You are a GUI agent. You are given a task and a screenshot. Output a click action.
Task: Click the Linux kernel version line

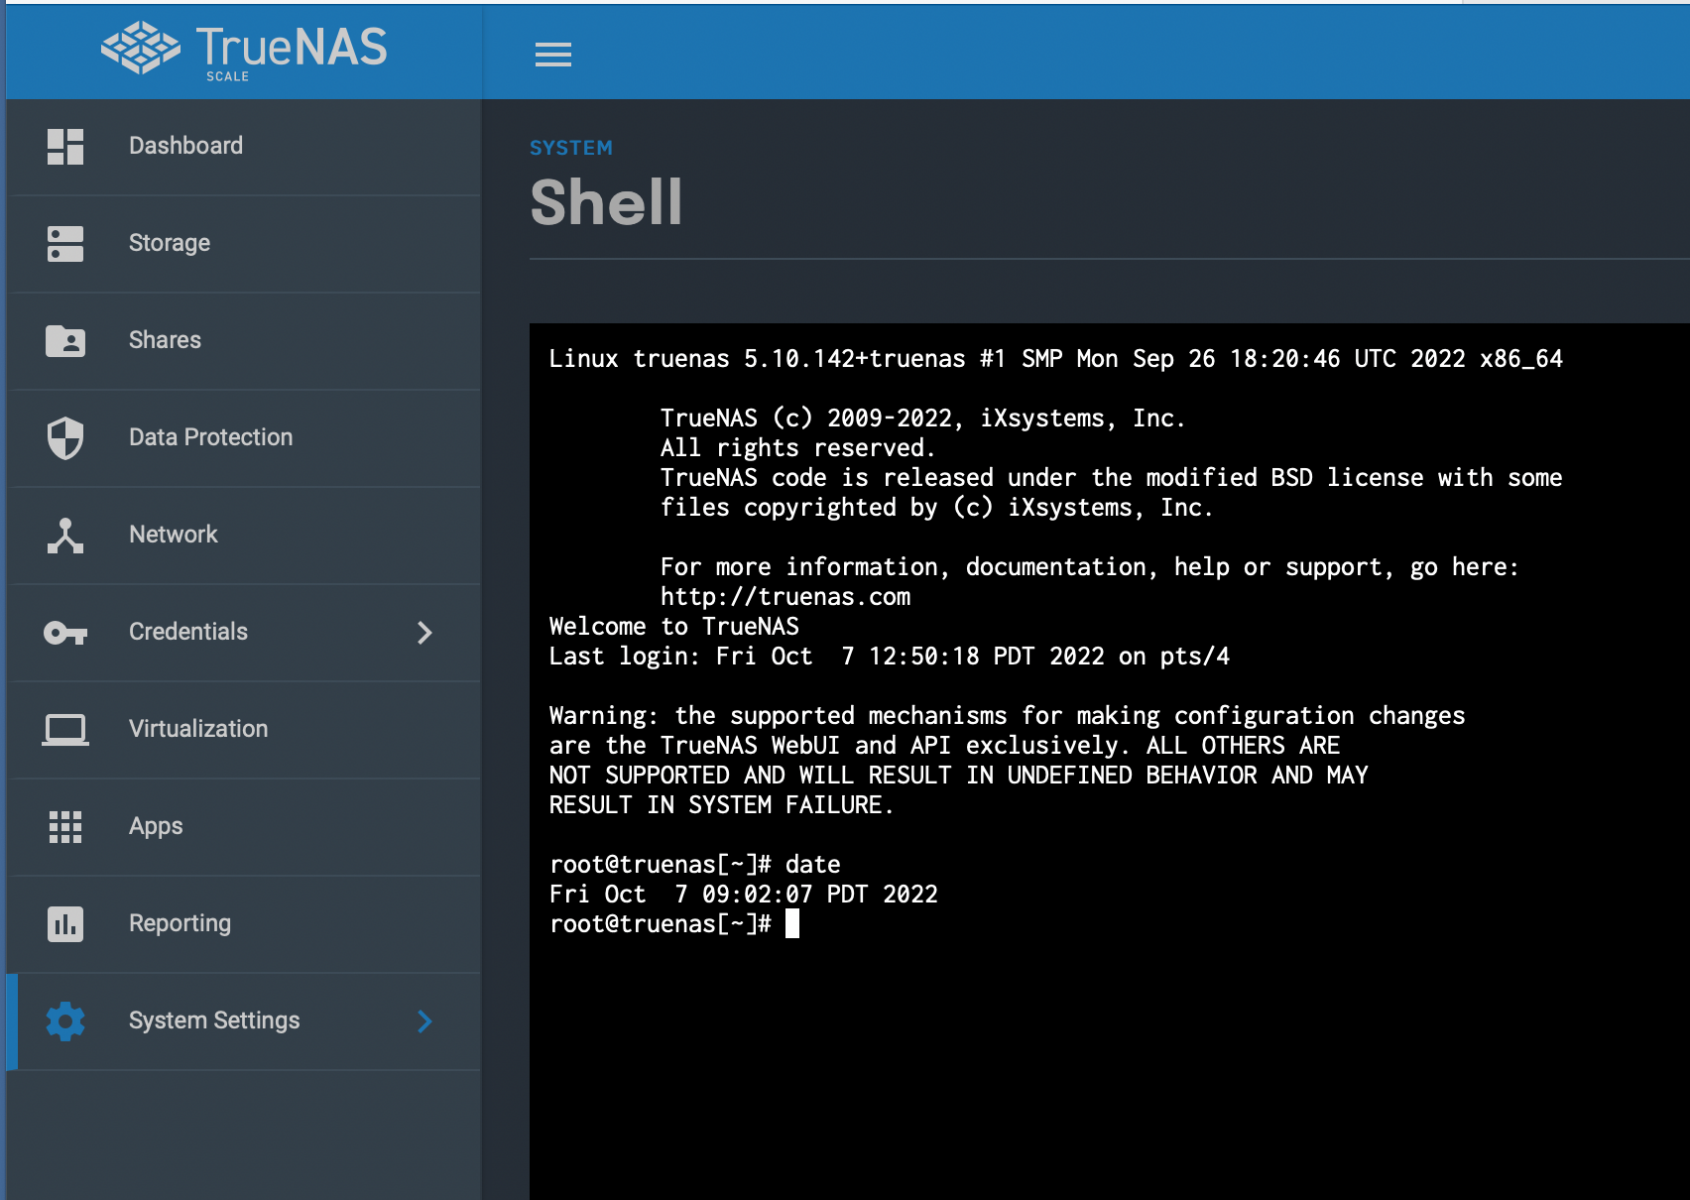(x=1055, y=359)
